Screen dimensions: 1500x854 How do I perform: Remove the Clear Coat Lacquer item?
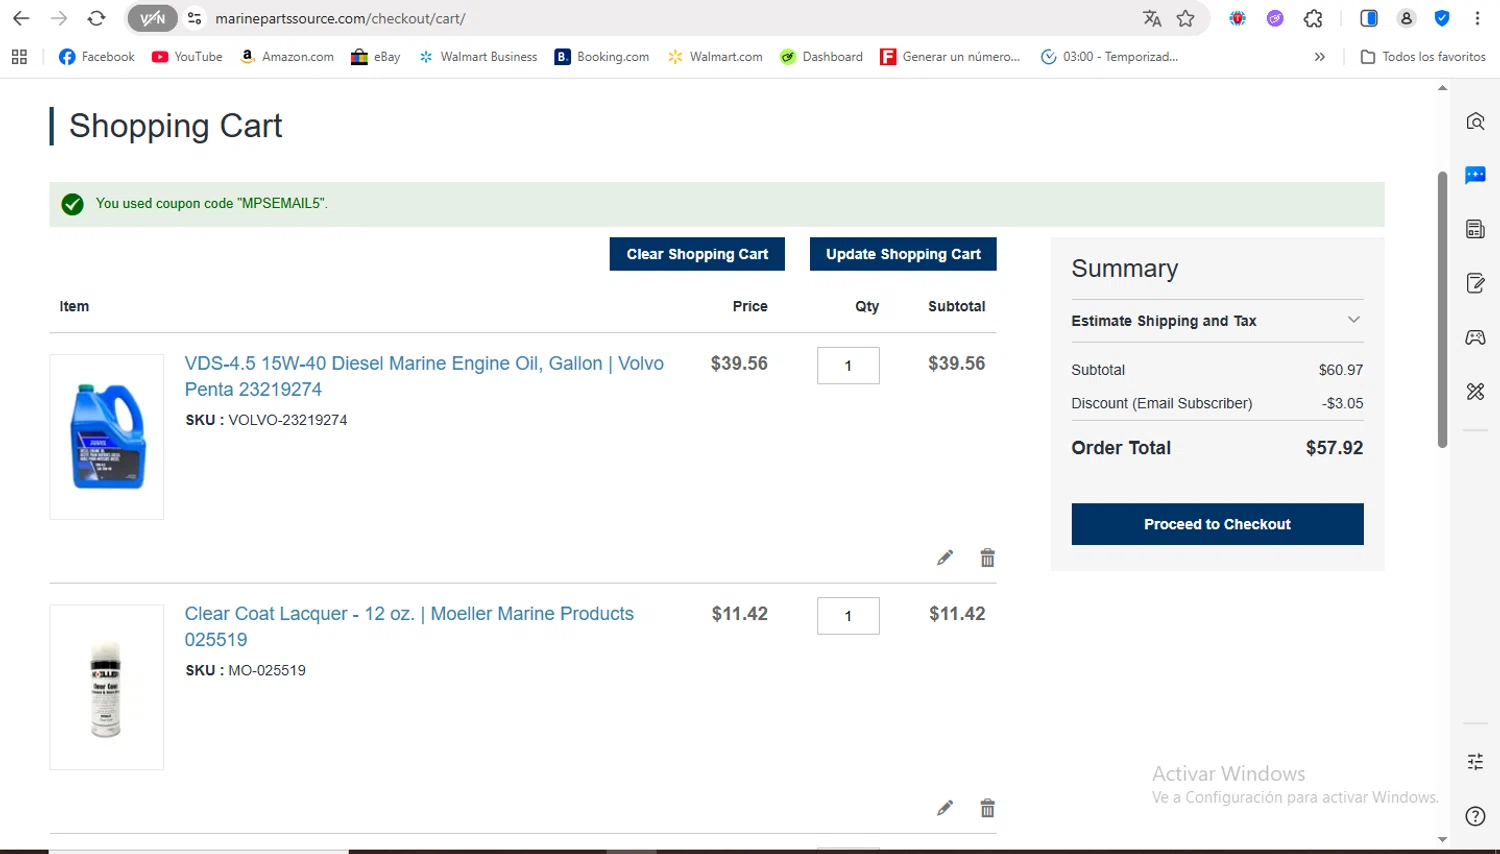(x=987, y=808)
